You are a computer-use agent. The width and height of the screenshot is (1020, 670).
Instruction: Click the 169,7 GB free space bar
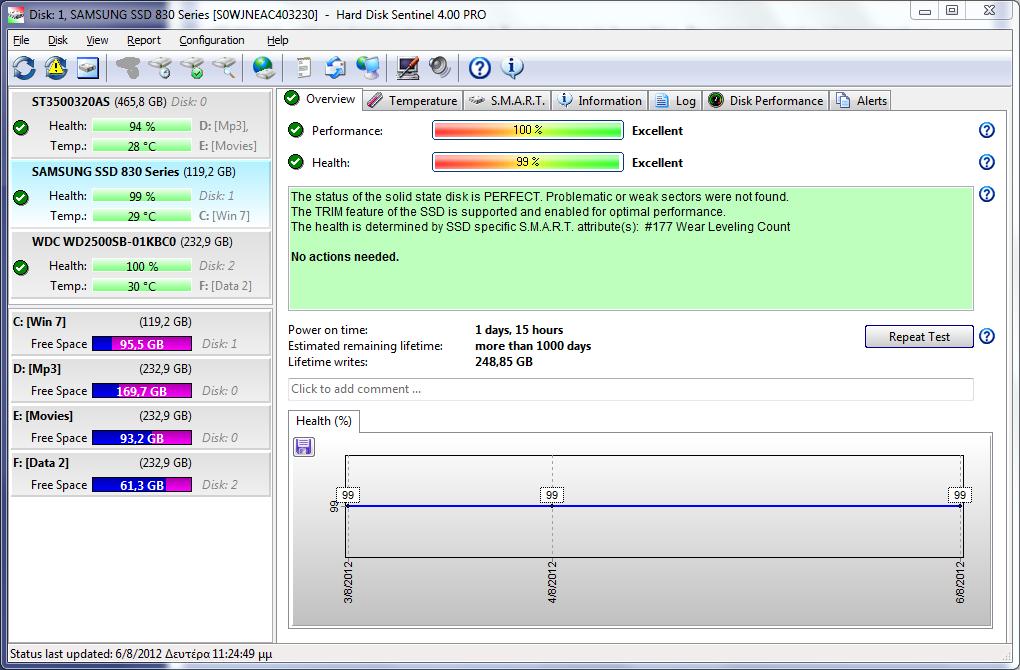click(x=142, y=391)
